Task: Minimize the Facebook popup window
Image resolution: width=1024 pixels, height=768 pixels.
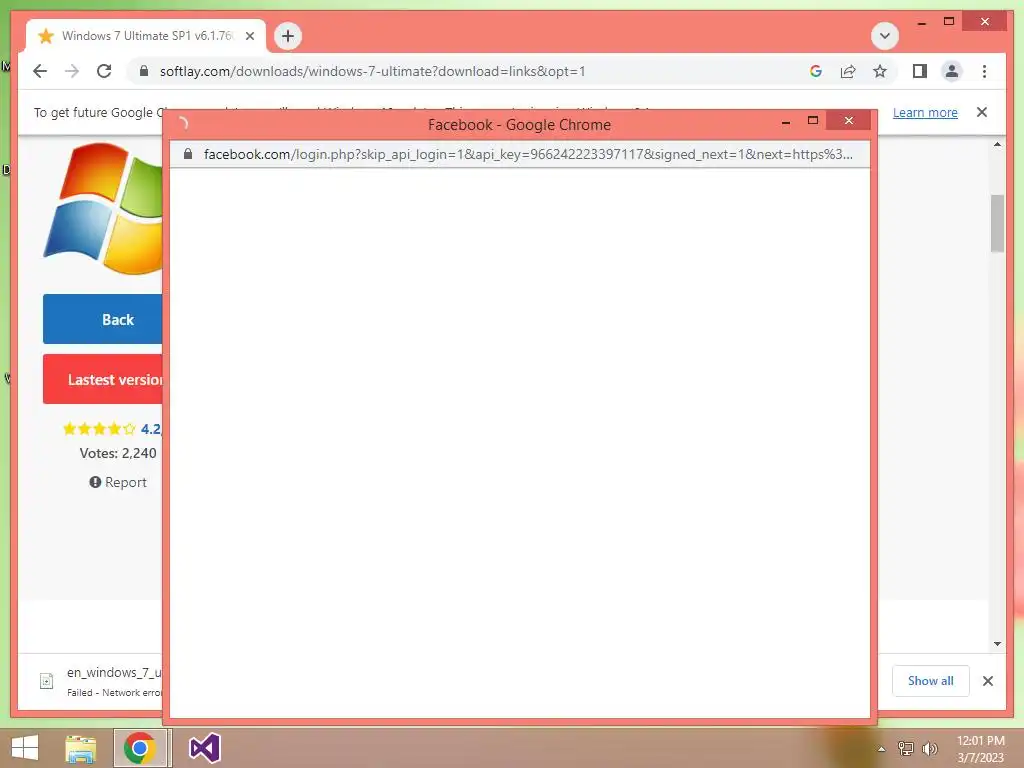Action: point(786,121)
